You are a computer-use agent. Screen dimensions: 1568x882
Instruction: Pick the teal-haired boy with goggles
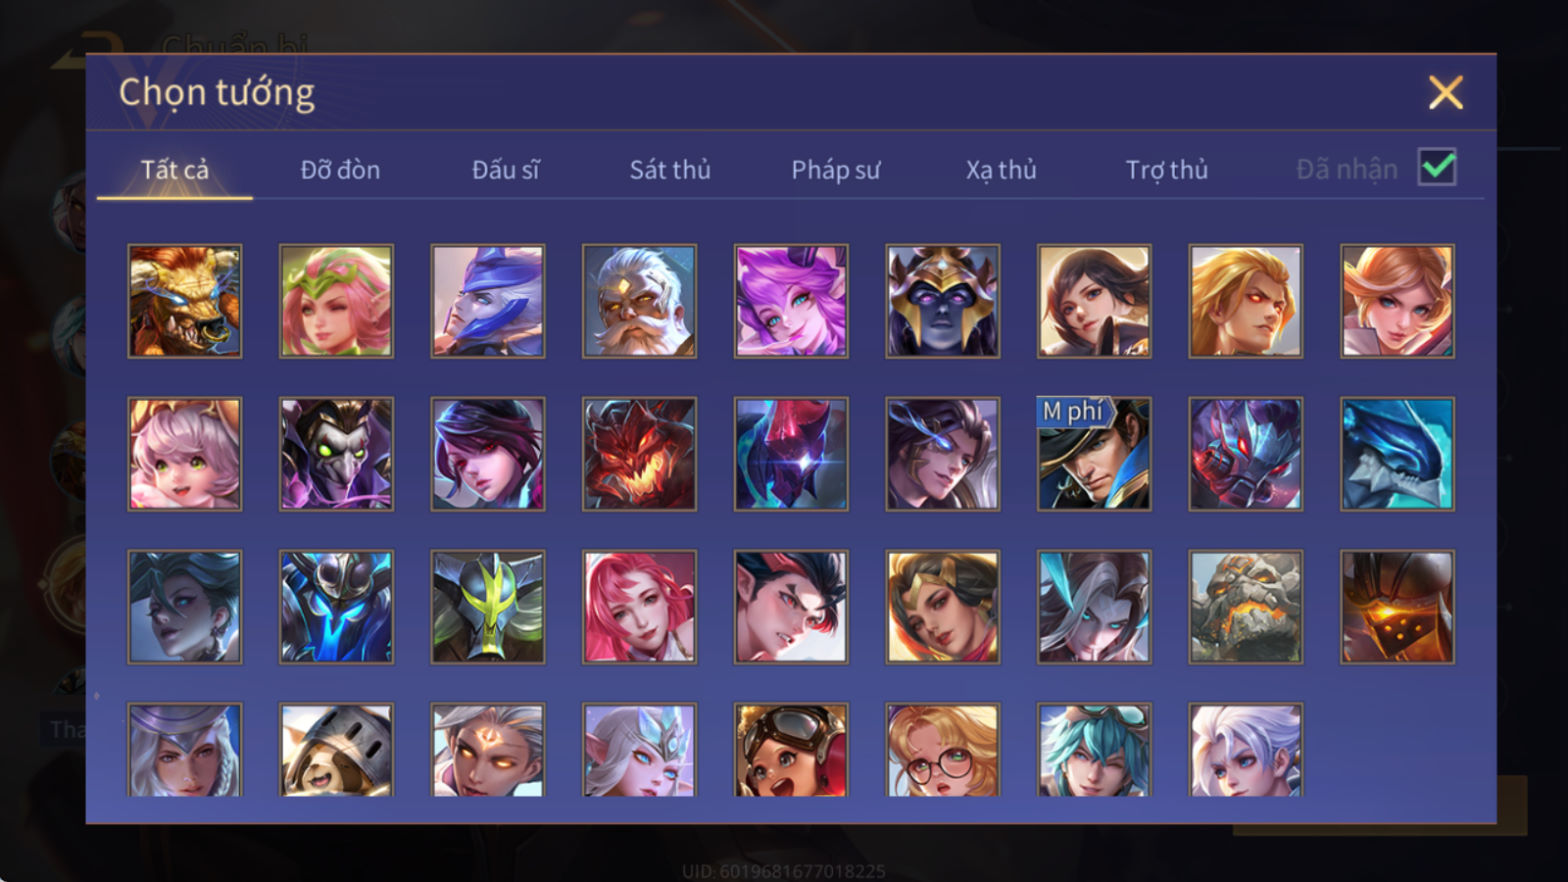click(x=1094, y=750)
